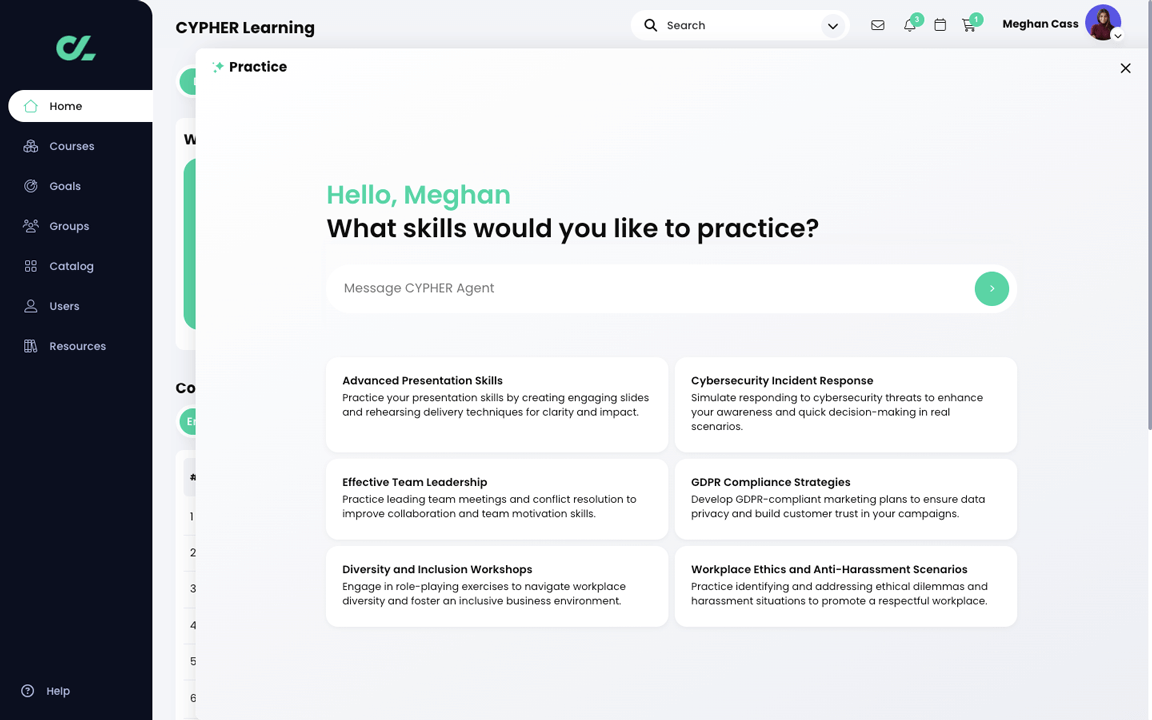Image resolution: width=1152 pixels, height=720 pixels.
Task: Go to Goals in the sidebar
Action: [x=65, y=186]
